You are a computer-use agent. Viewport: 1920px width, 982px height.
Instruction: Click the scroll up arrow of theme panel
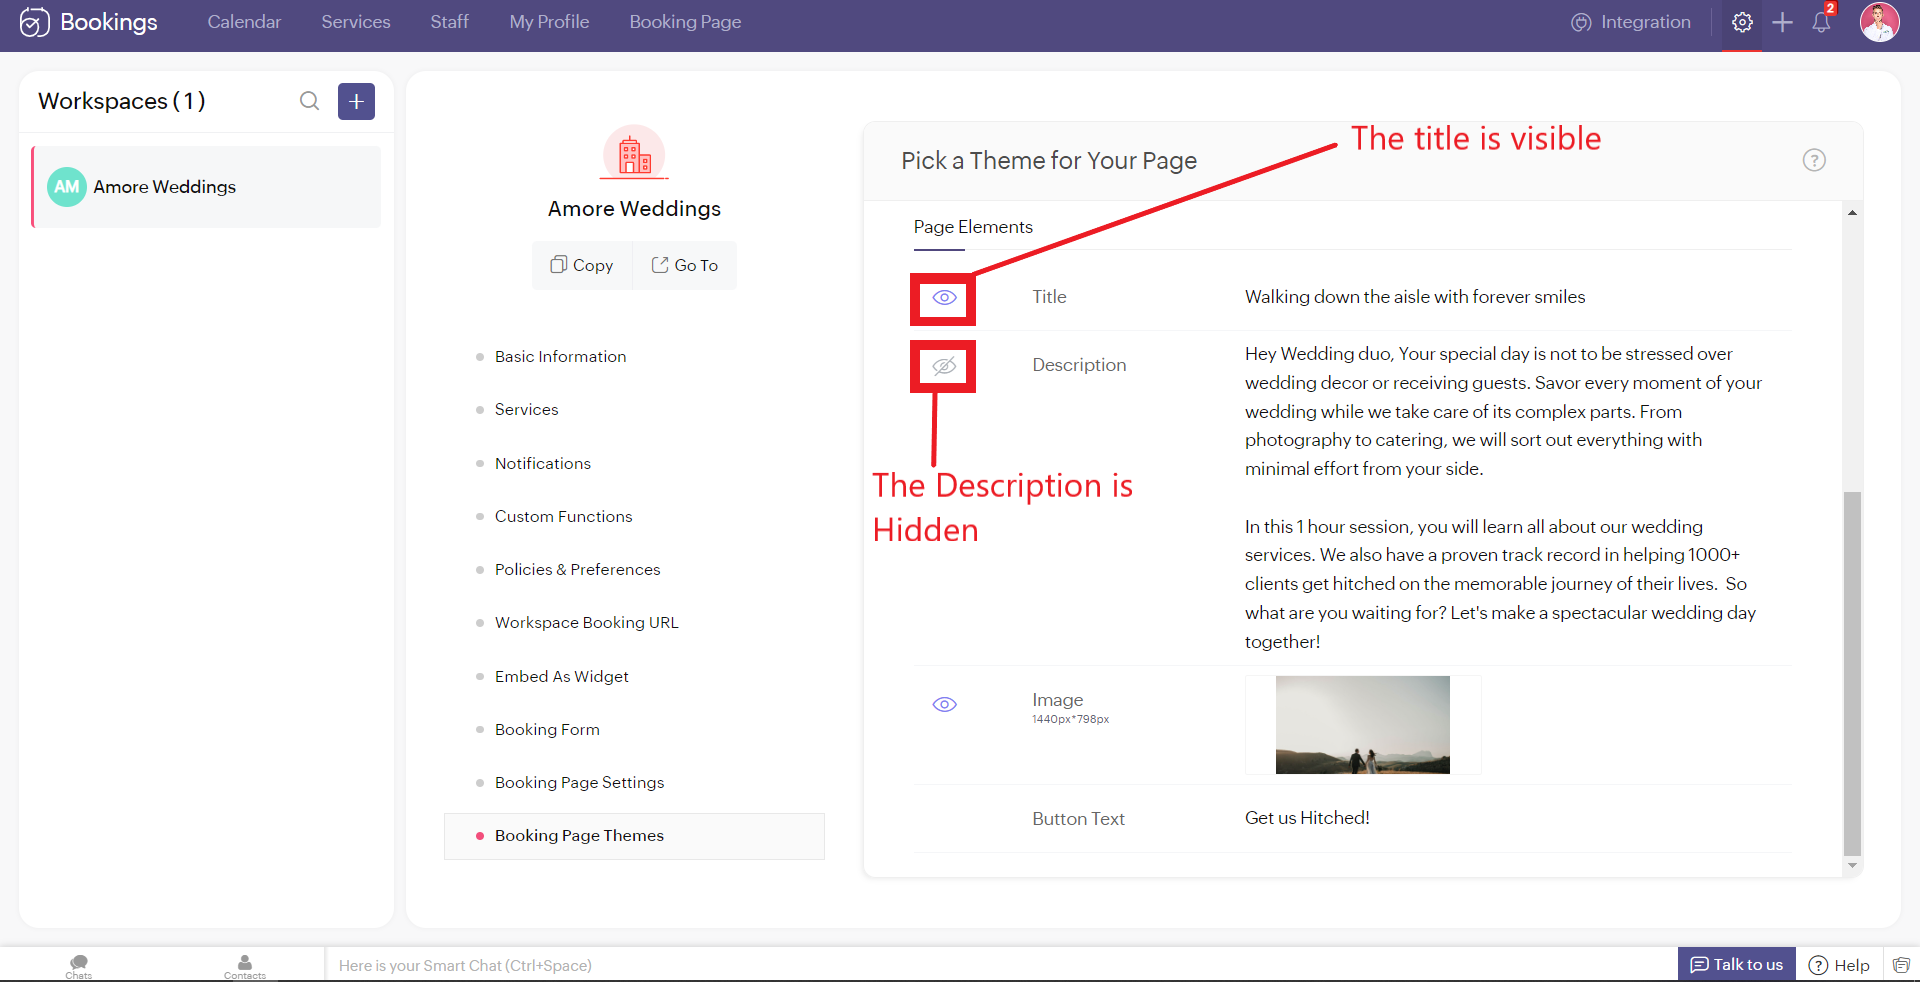pos(1852,213)
